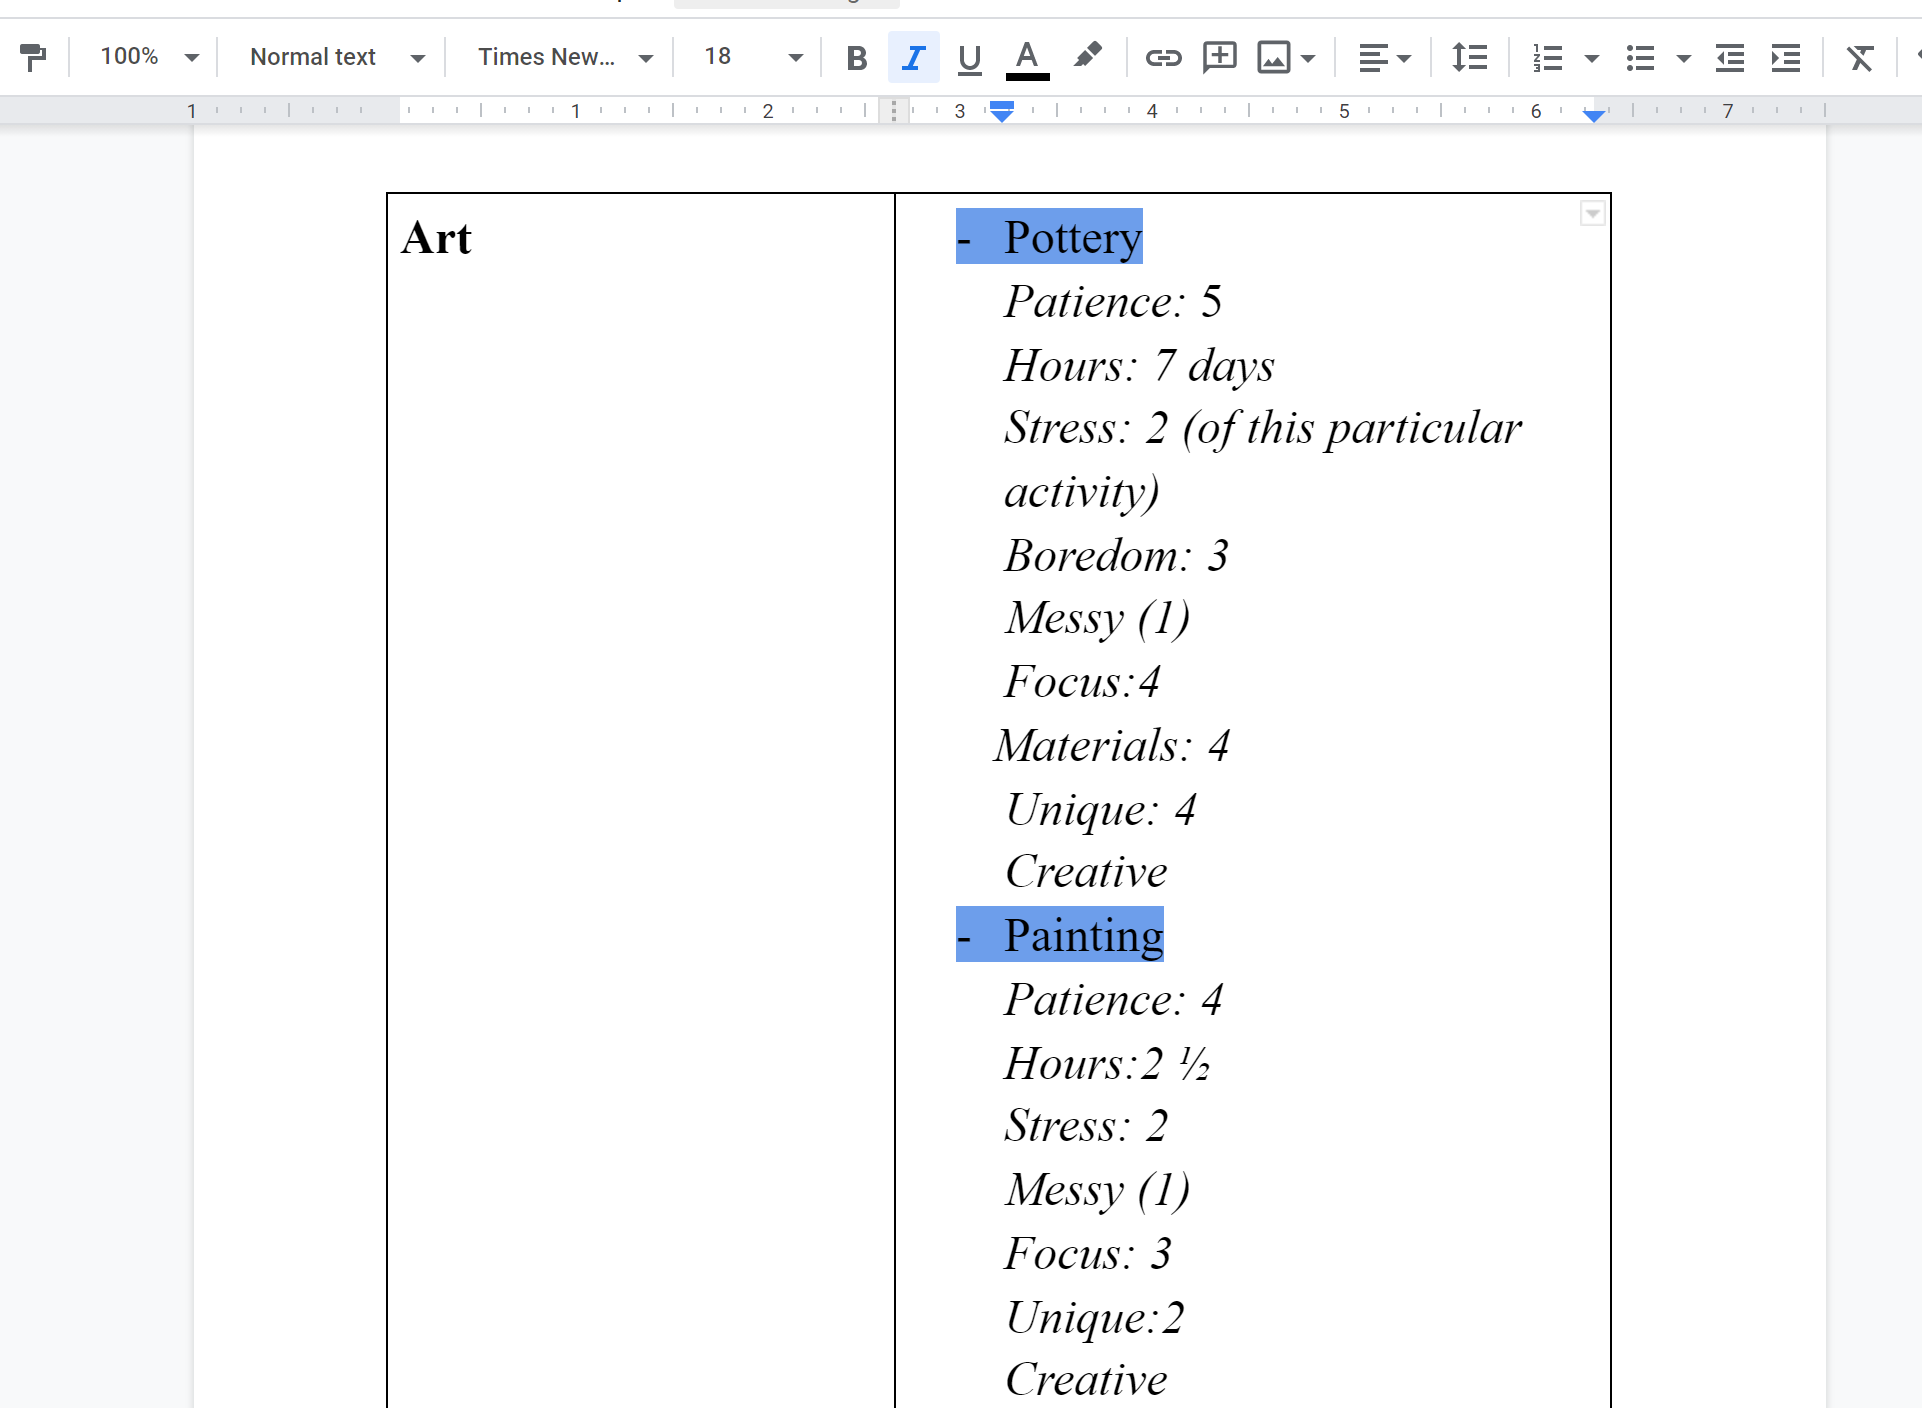Open the Times New Roman font dropdown

pyautogui.click(x=564, y=57)
